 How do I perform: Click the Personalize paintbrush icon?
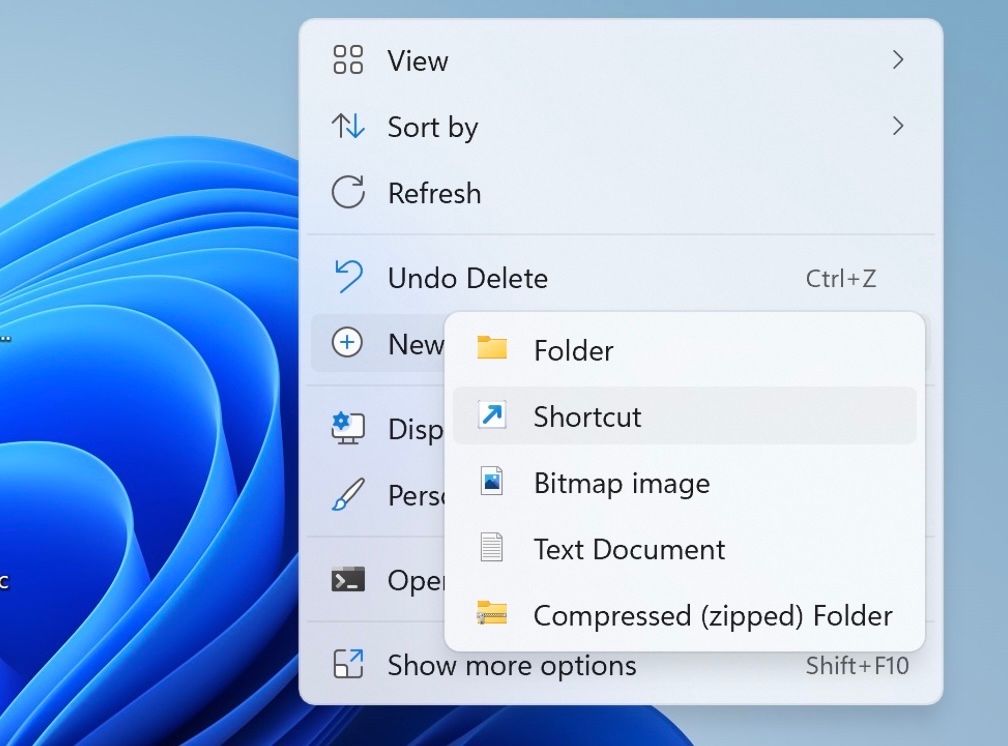(348, 494)
